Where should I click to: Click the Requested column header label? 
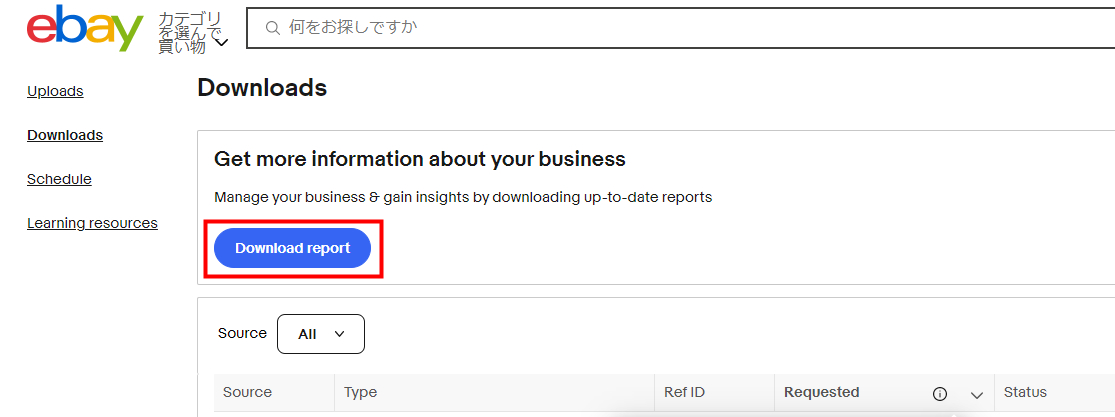[x=821, y=392]
